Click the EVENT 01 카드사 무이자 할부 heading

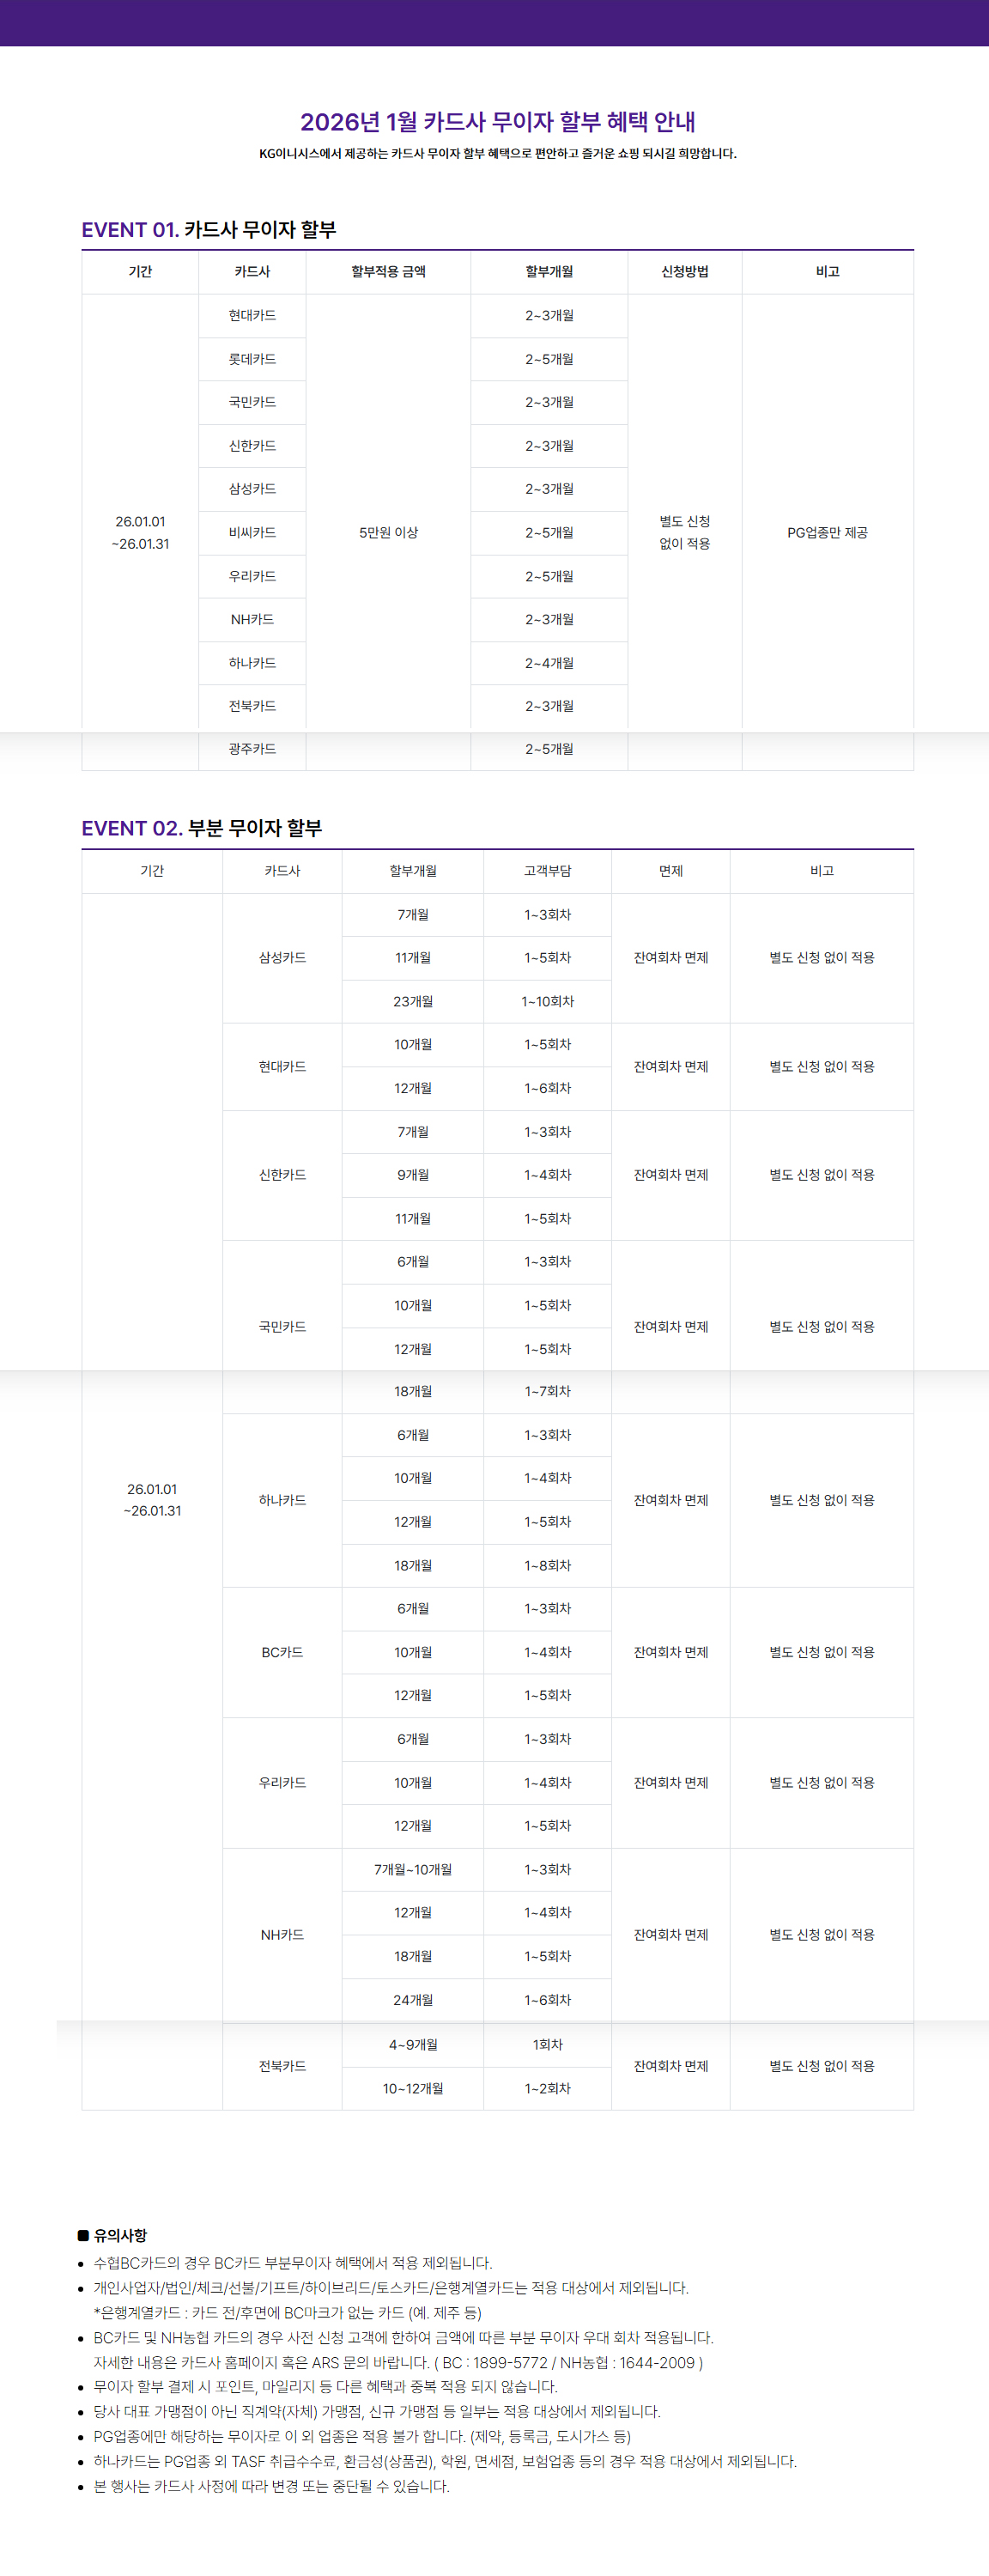tap(209, 230)
